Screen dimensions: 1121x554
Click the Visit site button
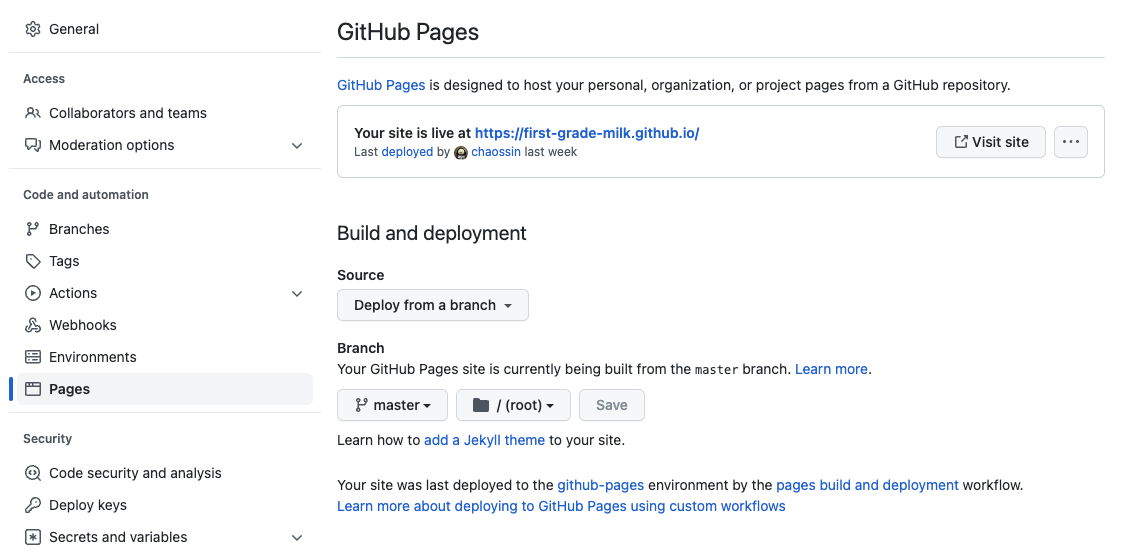[x=991, y=142]
